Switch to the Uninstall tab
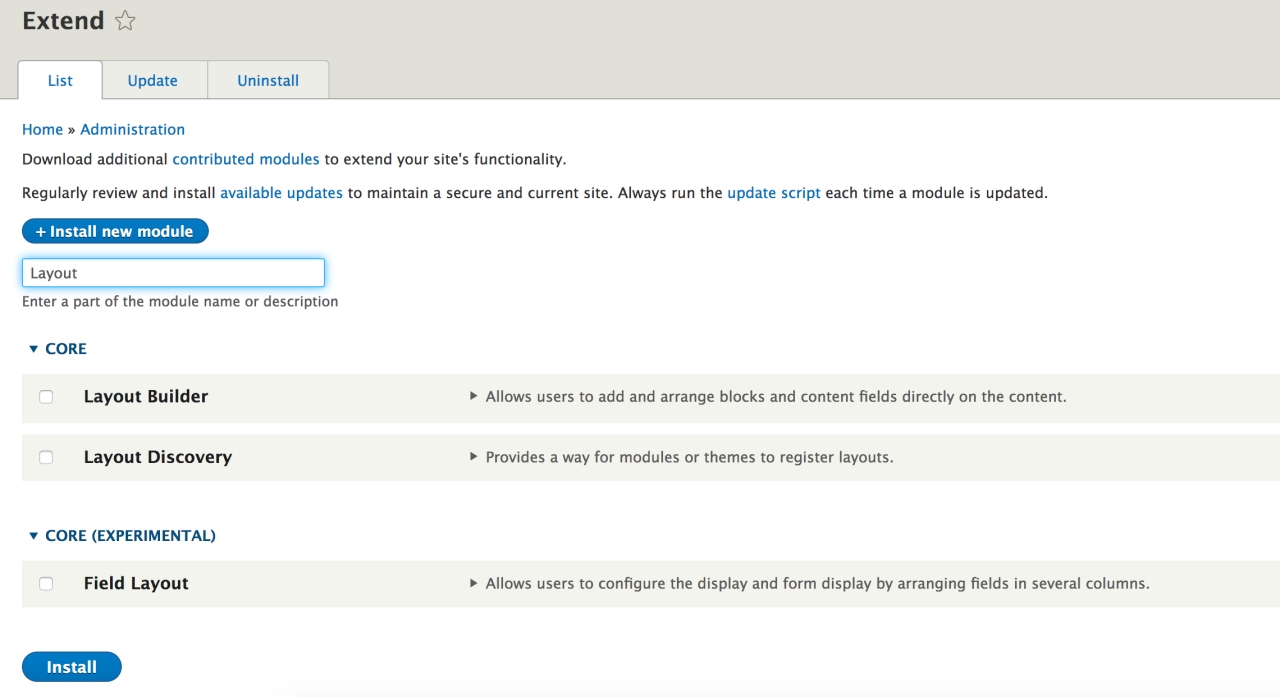1280x697 pixels. pos(267,79)
